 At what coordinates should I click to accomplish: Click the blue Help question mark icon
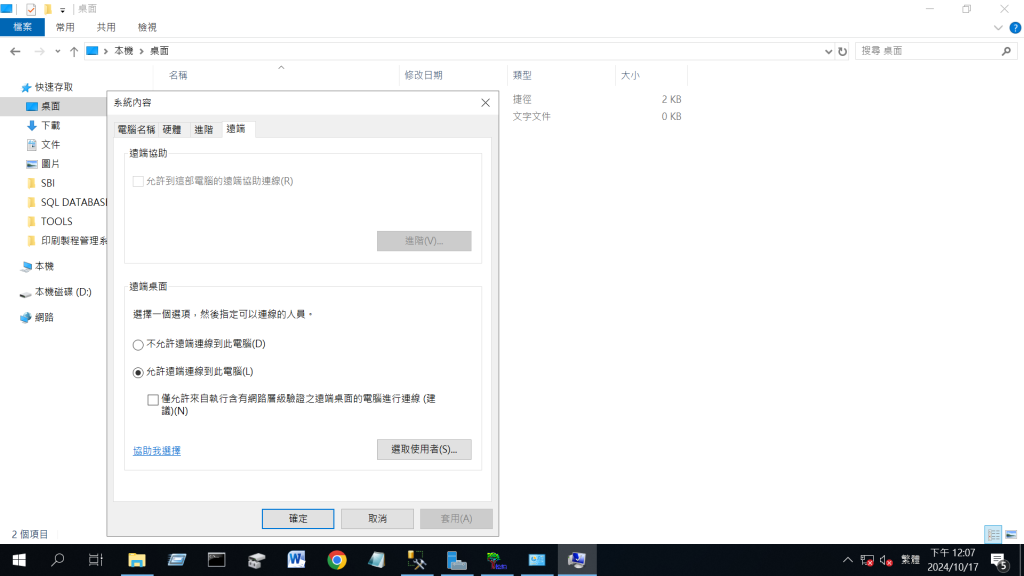click(1016, 28)
